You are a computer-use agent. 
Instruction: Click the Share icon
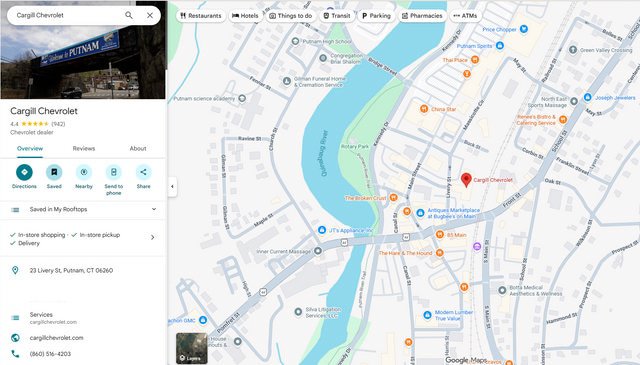(143, 172)
